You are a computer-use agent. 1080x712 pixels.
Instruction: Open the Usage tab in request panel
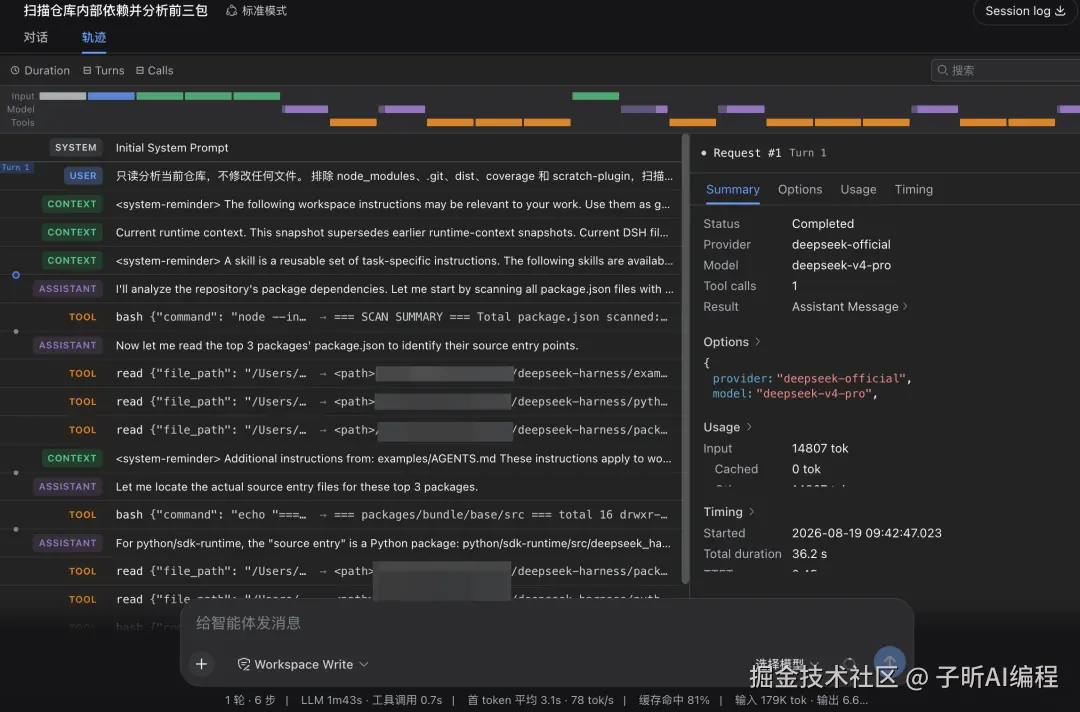click(858, 189)
